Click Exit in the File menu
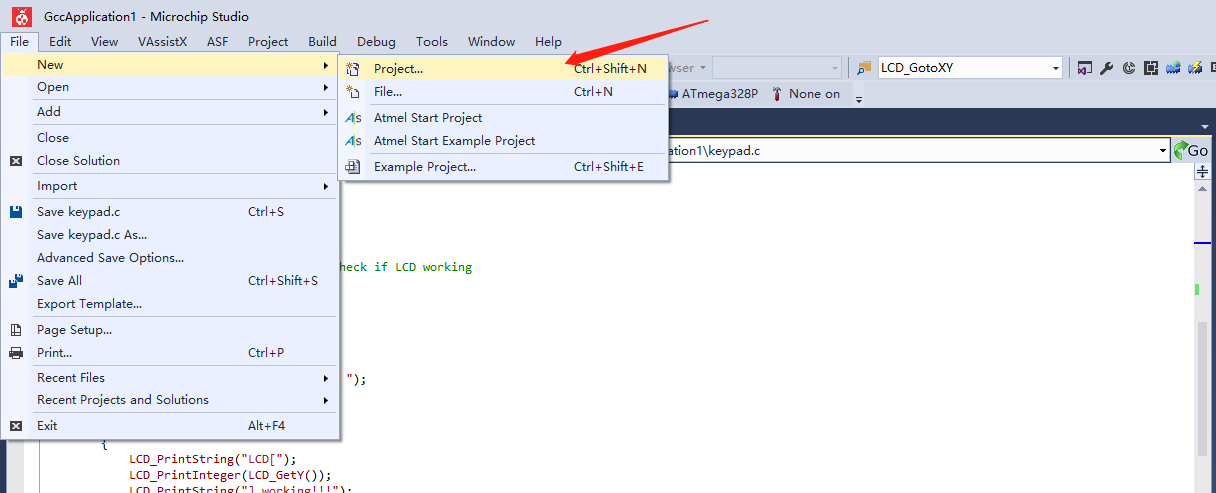Screen dimensions: 1216x493 pyautogui.click(x=170, y=425)
